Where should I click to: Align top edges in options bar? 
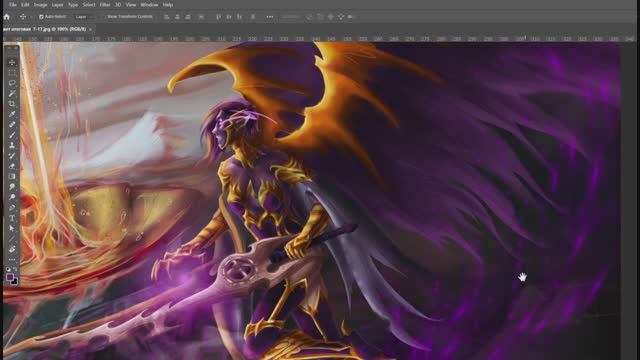click(x=218, y=17)
